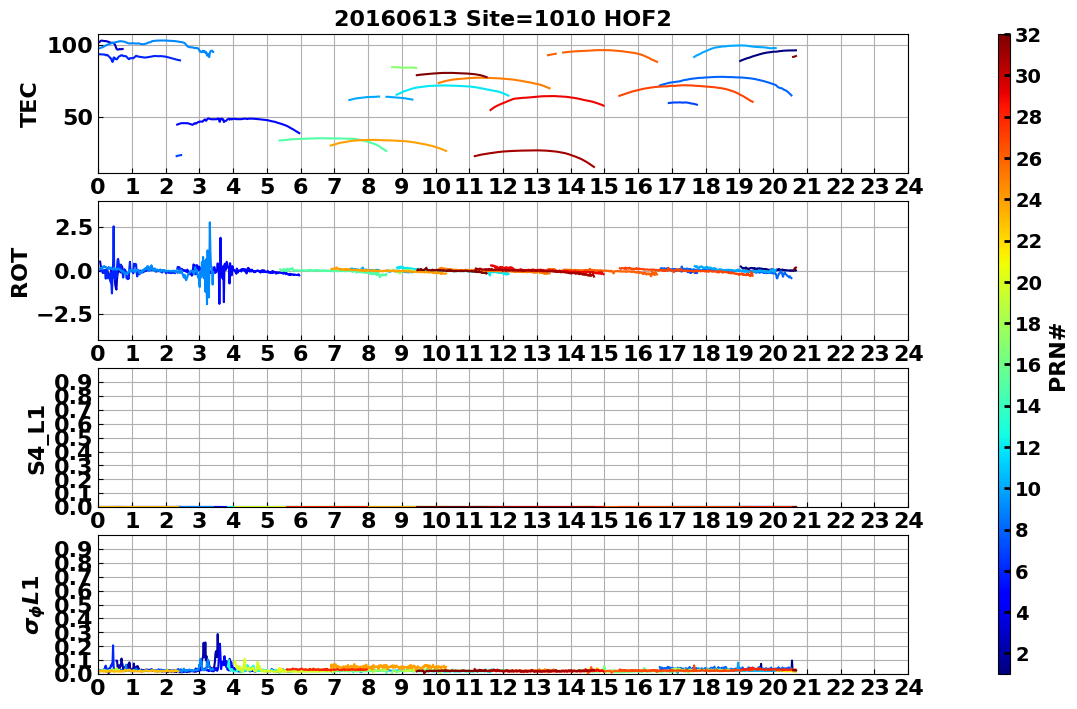Image resolution: width=1077 pixels, height=709 pixels.
Task: Click hour 24 tick under TEC panel
Action: point(908,186)
